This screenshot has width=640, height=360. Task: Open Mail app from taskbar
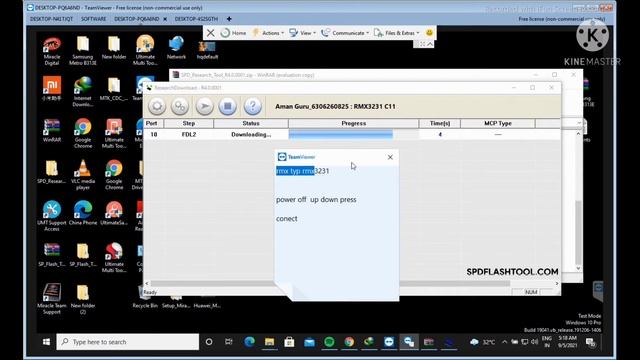309,342
